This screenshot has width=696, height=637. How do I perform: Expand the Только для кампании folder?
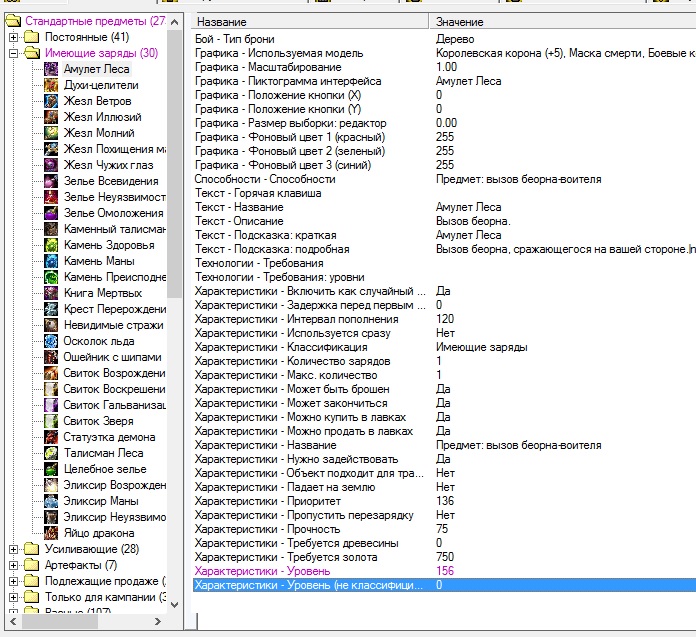pyautogui.click(x=13, y=597)
